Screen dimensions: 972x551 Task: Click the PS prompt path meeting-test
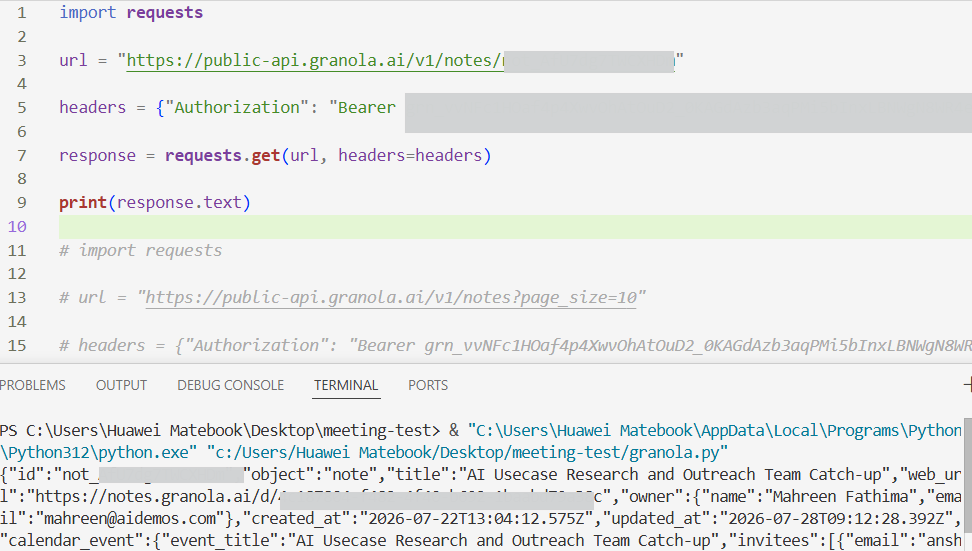pyautogui.click(x=233, y=431)
